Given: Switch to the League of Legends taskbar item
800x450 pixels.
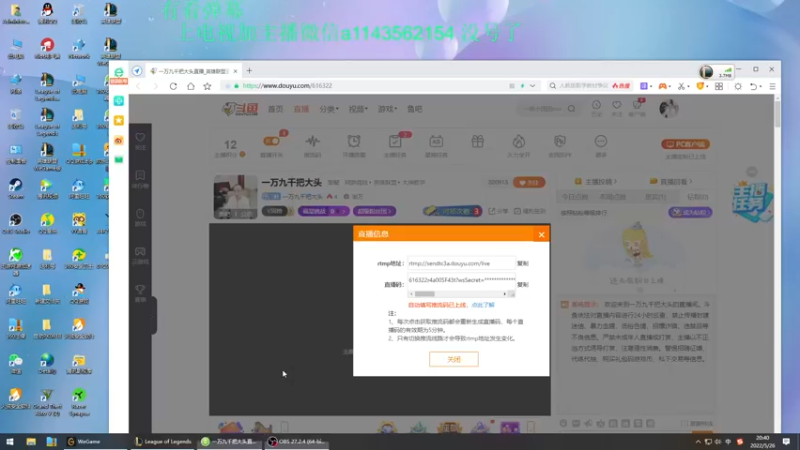Looking at the screenshot, I should [163, 442].
